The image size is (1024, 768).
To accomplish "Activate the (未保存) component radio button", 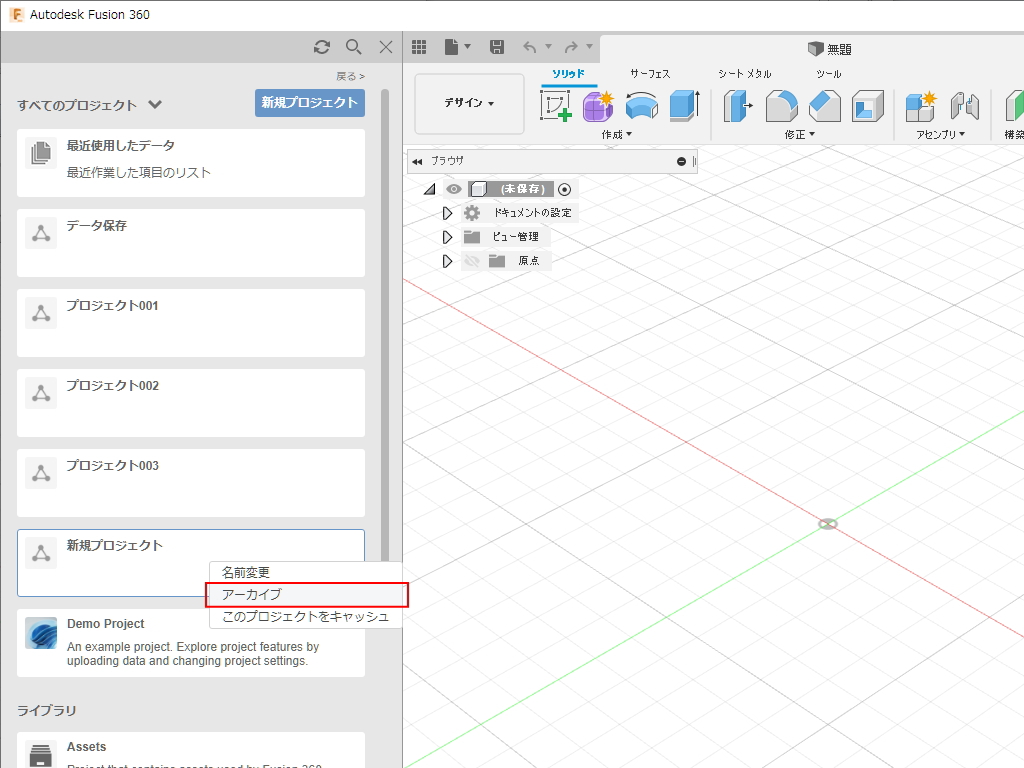I will 565,189.
